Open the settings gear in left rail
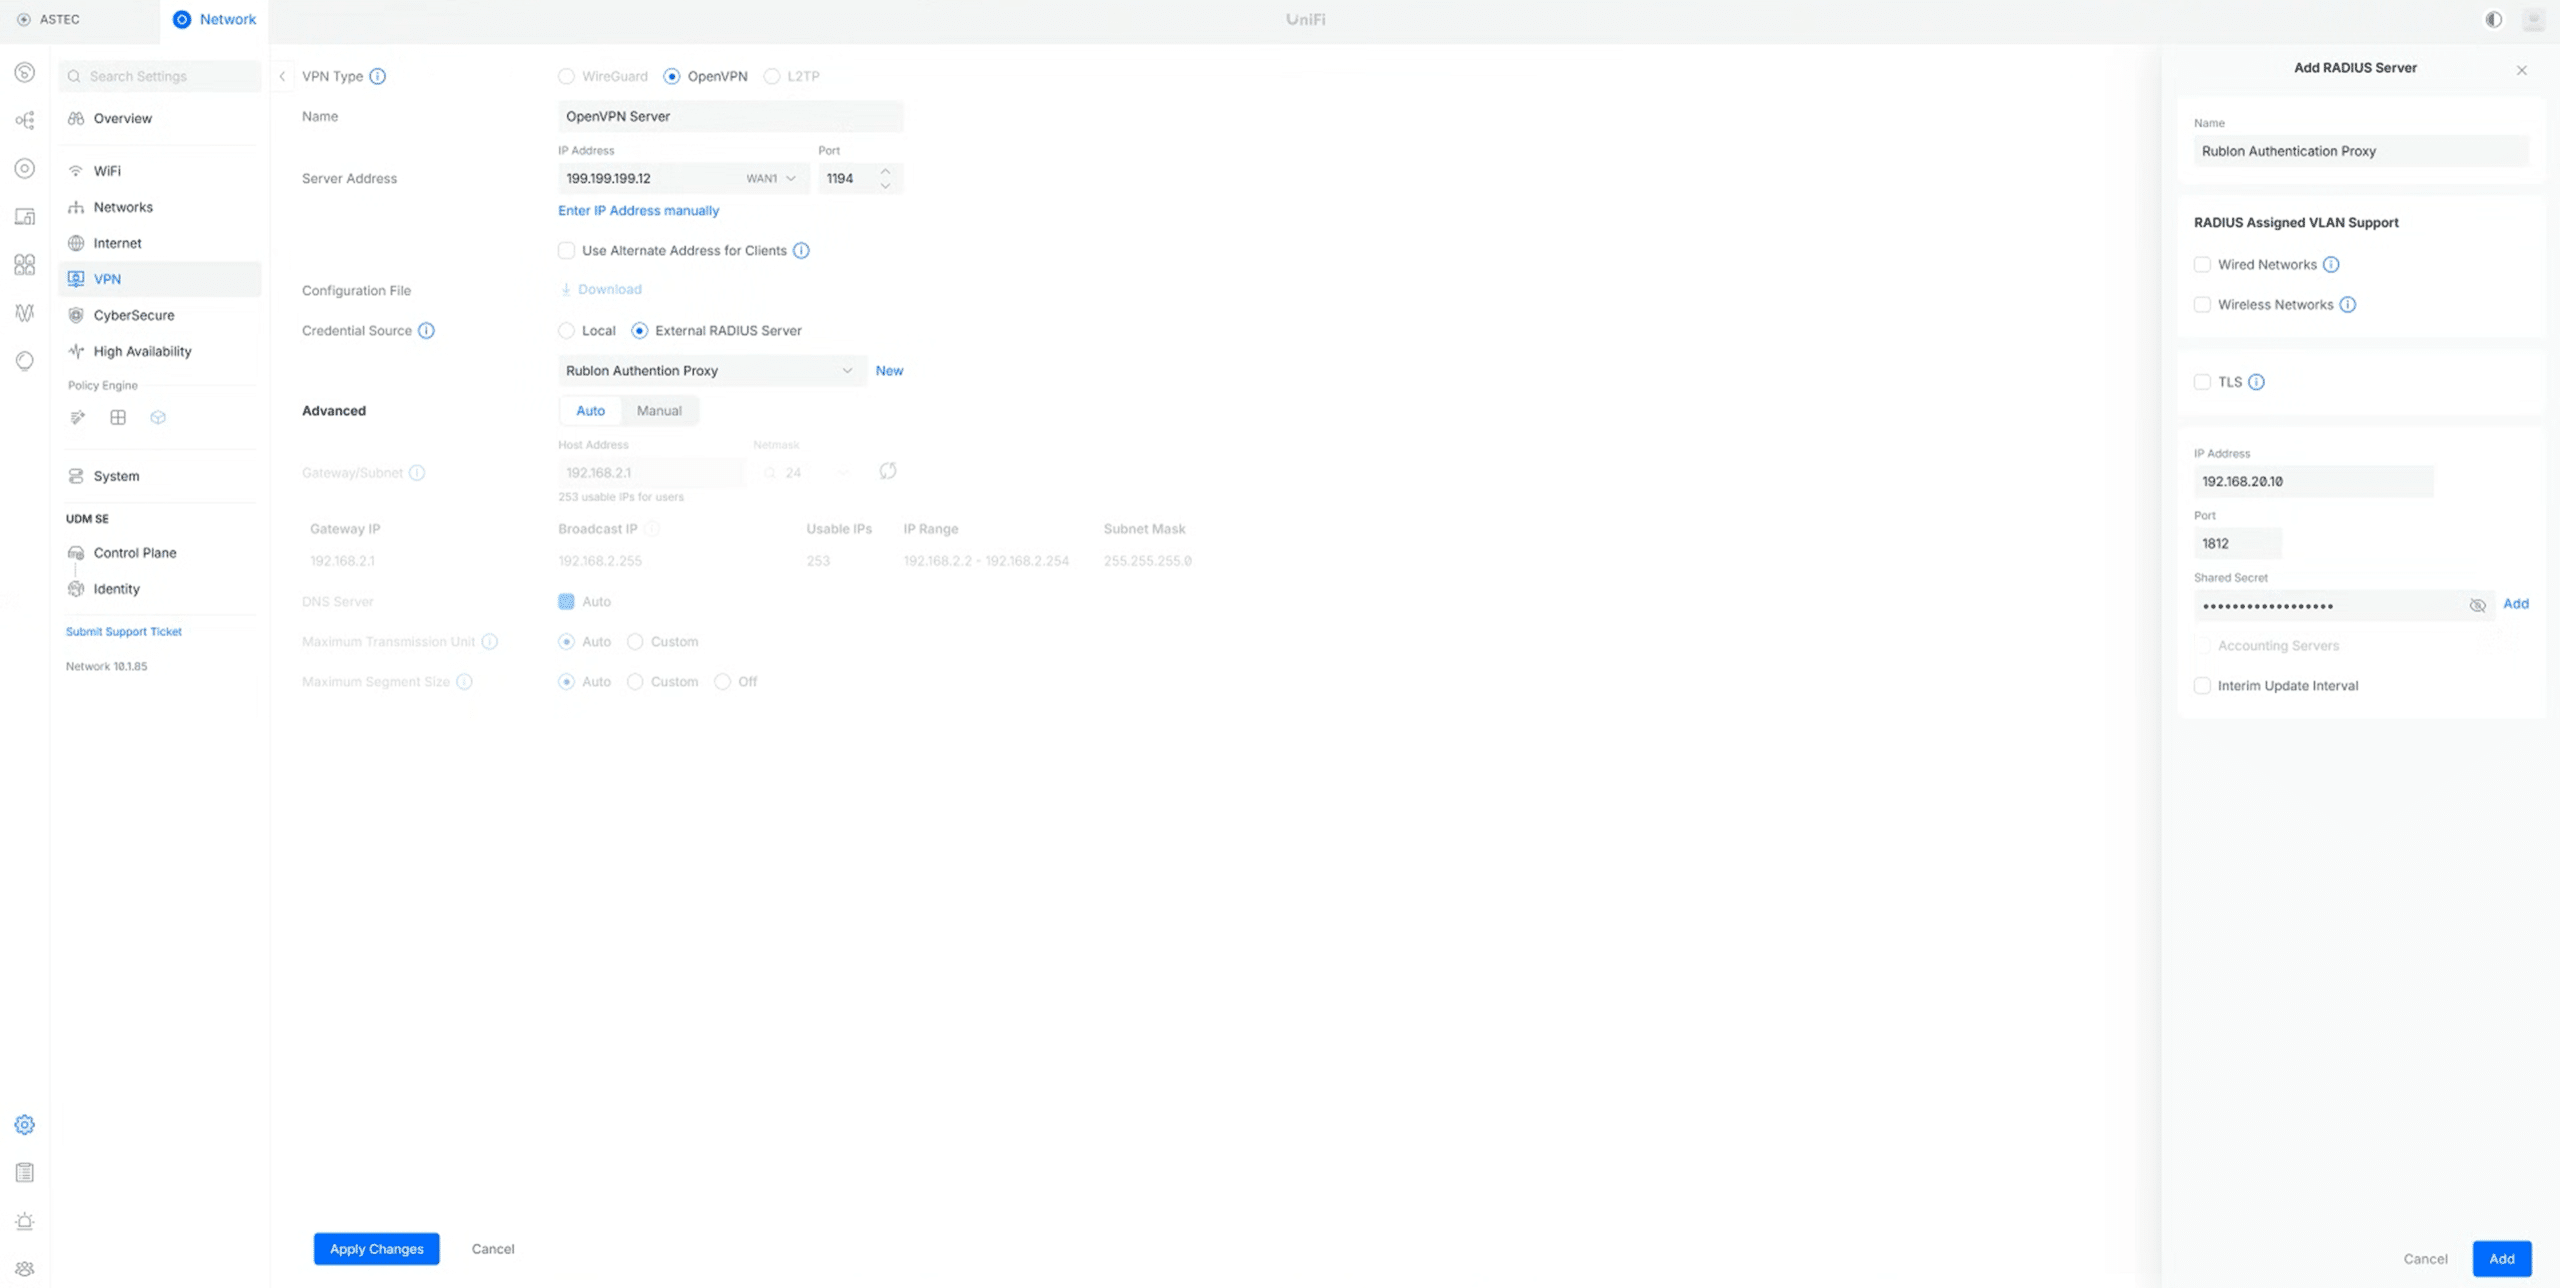This screenshot has width=2560, height=1288. click(x=25, y=1125)
